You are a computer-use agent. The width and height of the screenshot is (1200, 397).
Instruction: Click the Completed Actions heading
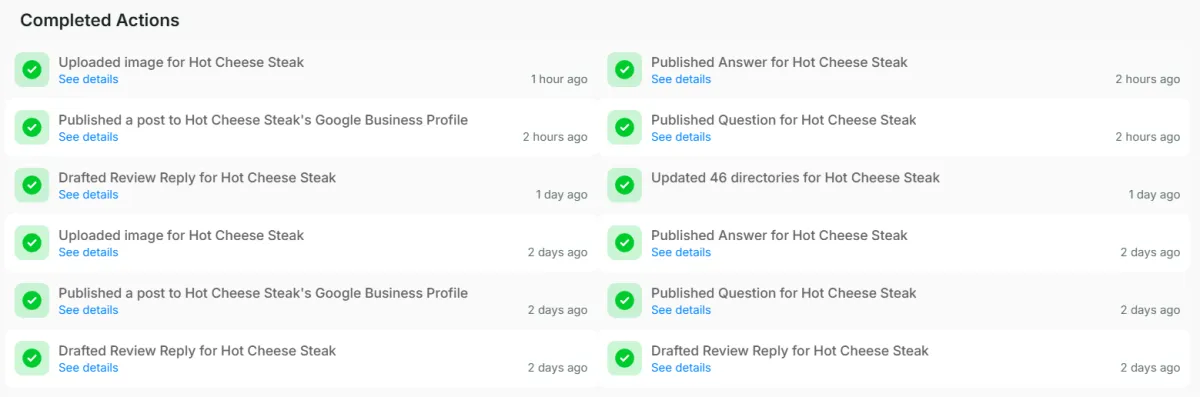[100, 20]
